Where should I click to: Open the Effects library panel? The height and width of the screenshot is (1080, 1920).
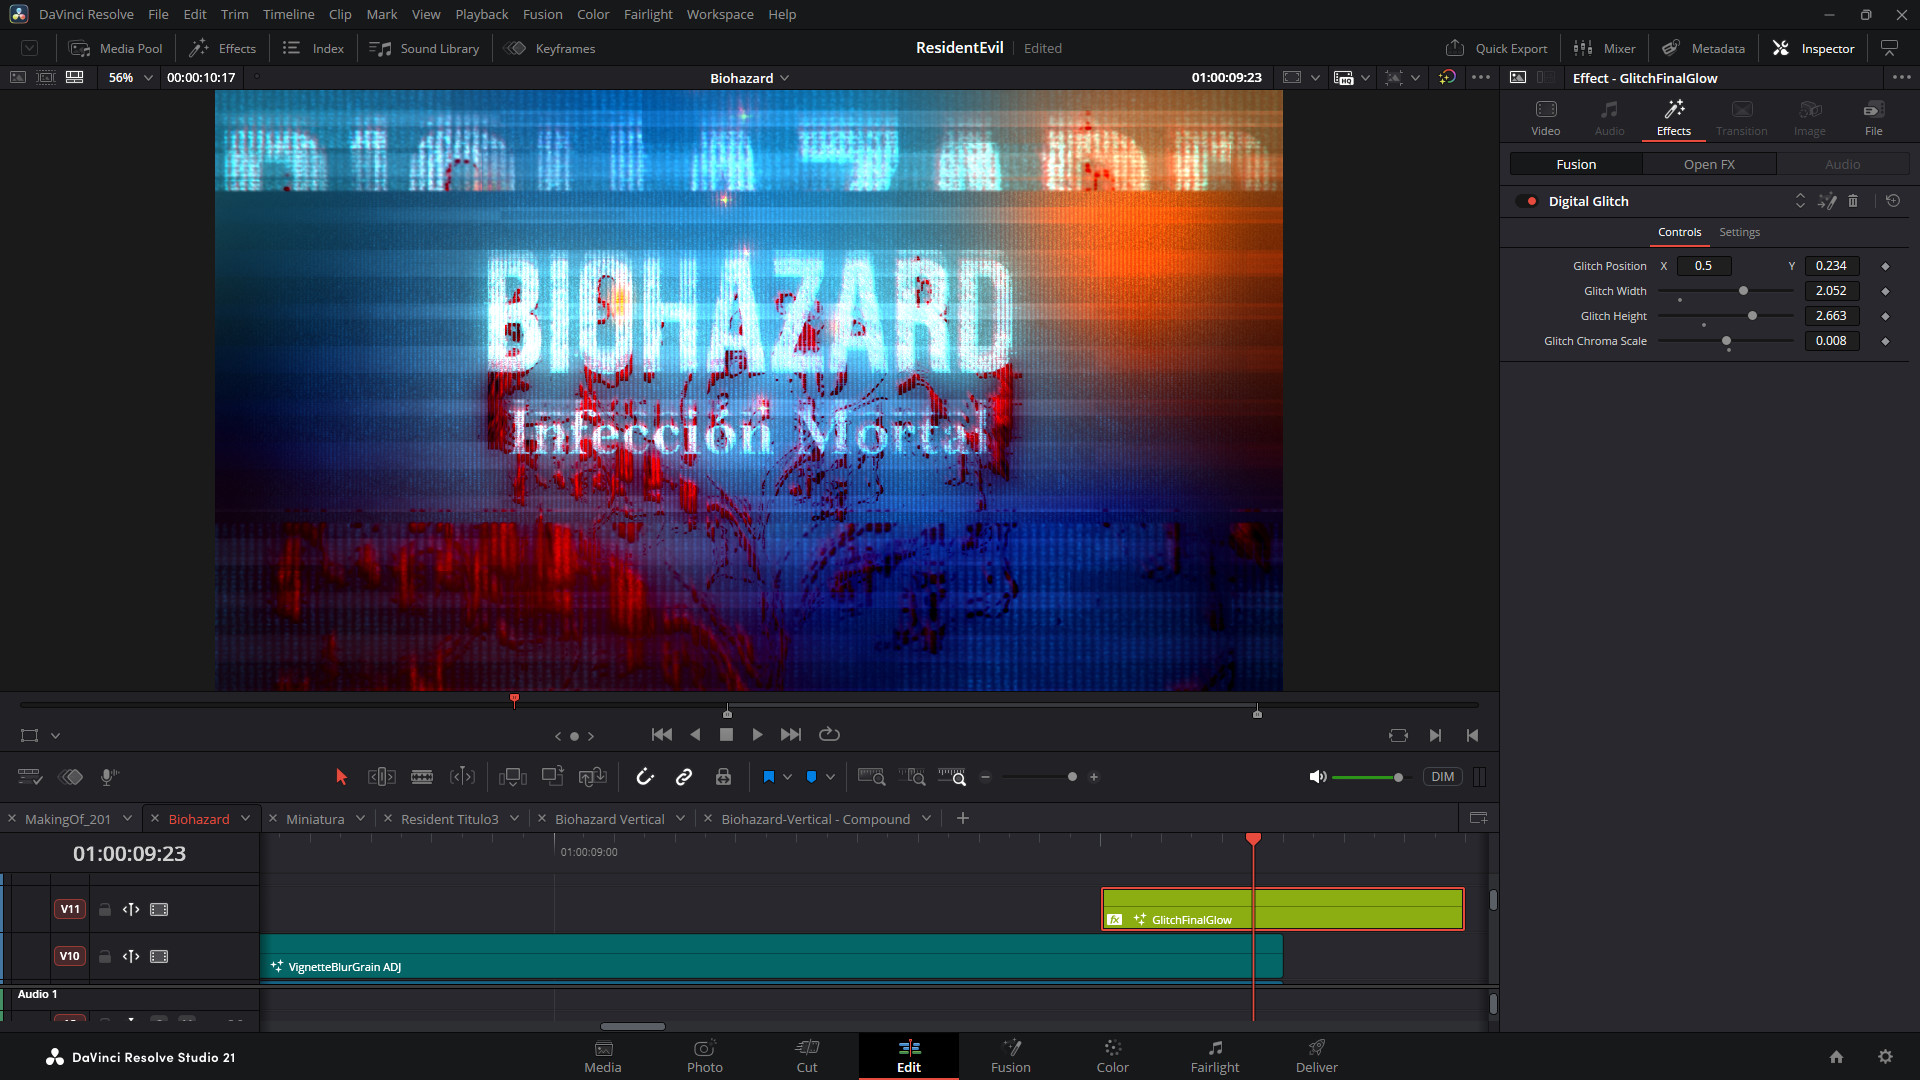pos(223,48)
